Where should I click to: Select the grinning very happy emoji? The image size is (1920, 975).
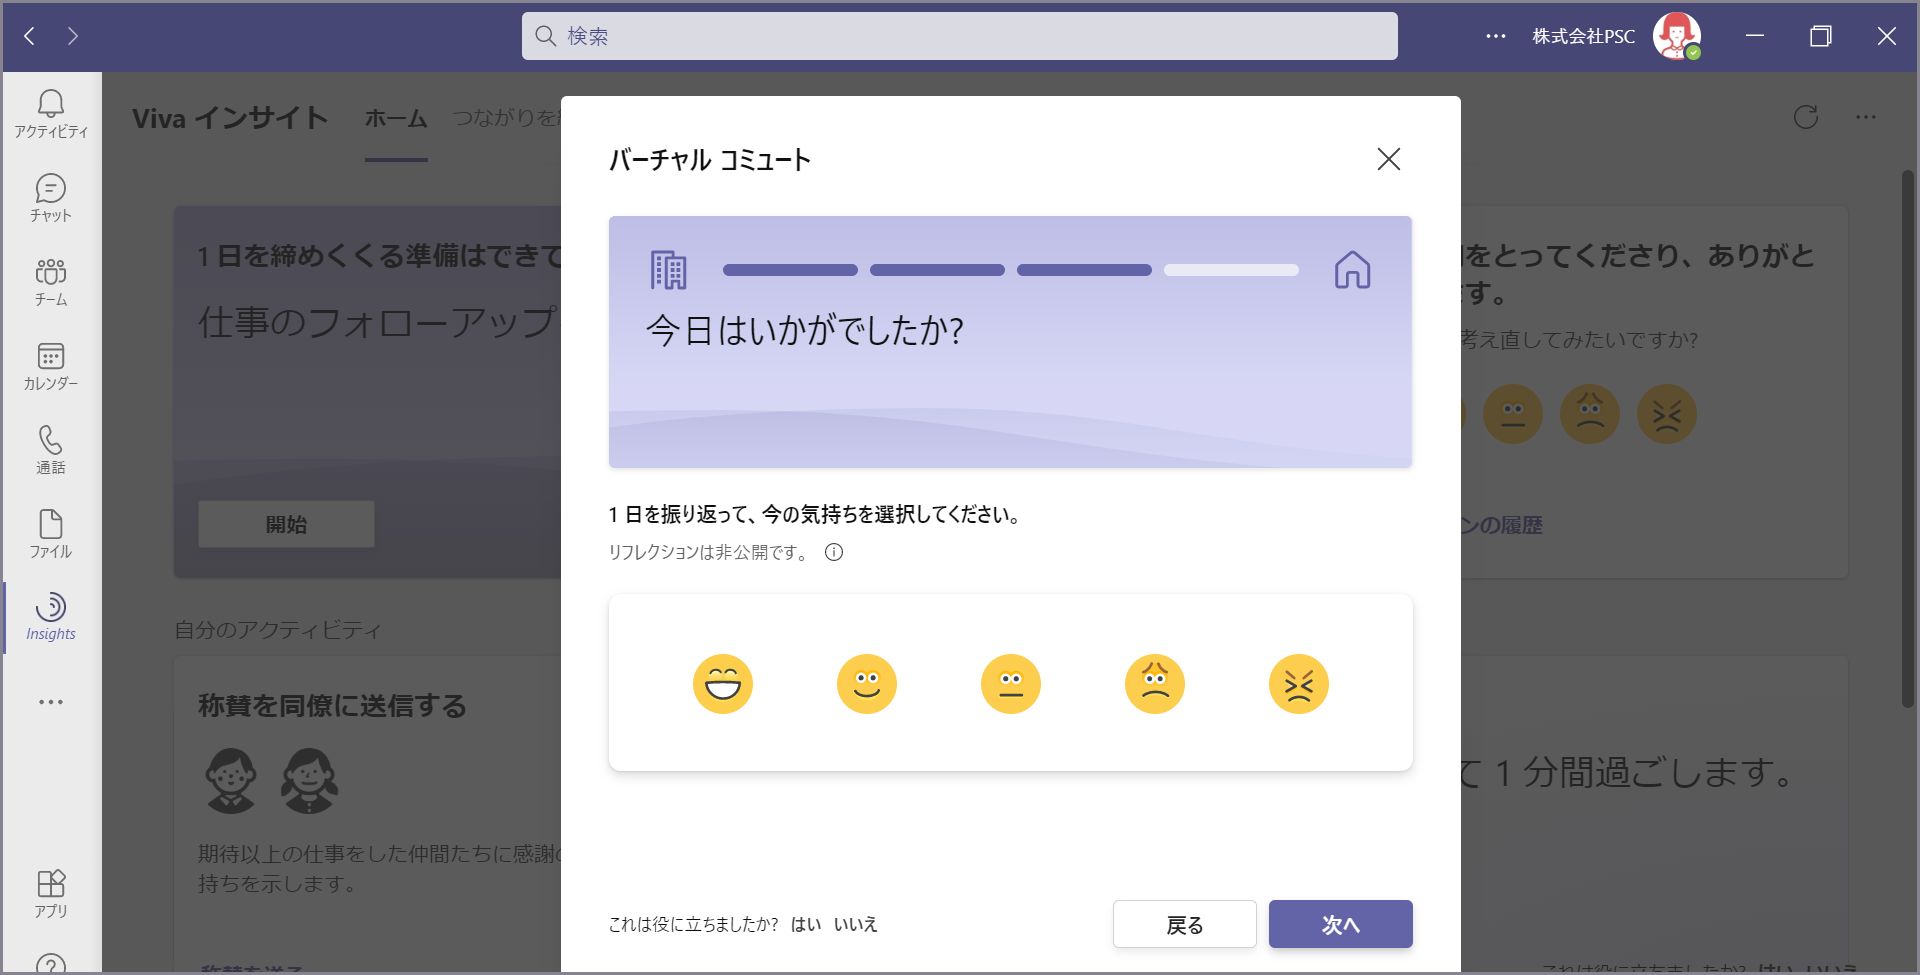723,684
